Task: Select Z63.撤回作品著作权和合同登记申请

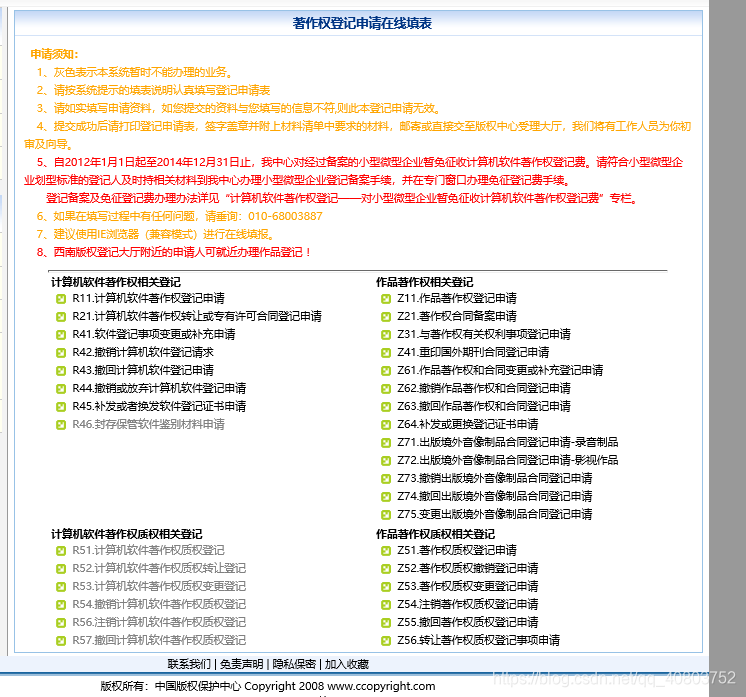Action: pyautogui.click(x=484, y=407)
